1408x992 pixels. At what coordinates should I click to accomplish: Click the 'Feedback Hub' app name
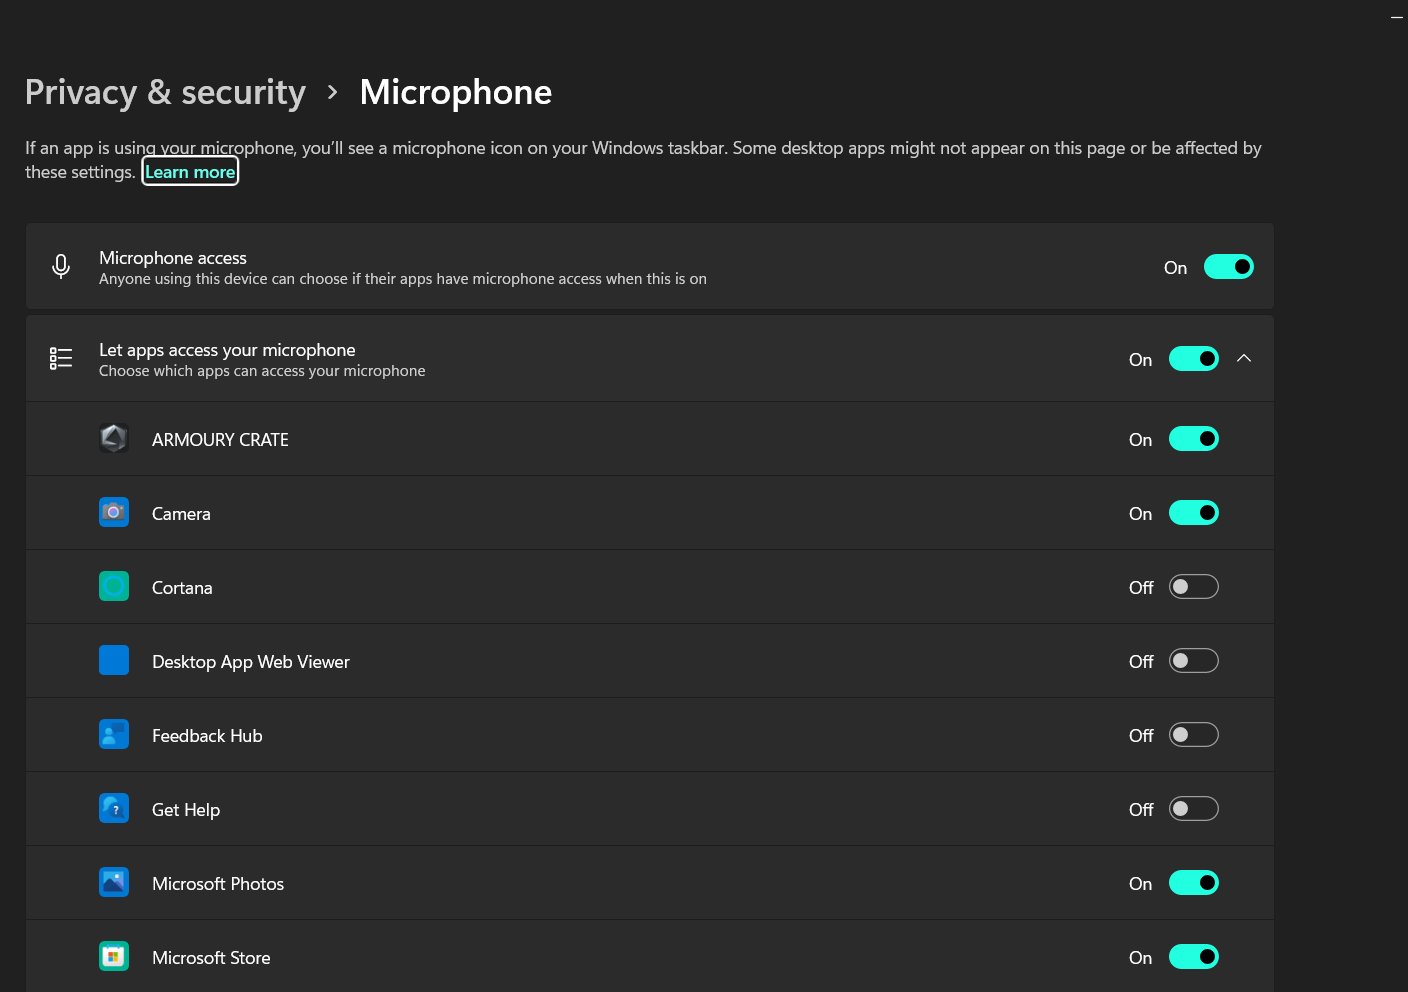pos(207,736)
